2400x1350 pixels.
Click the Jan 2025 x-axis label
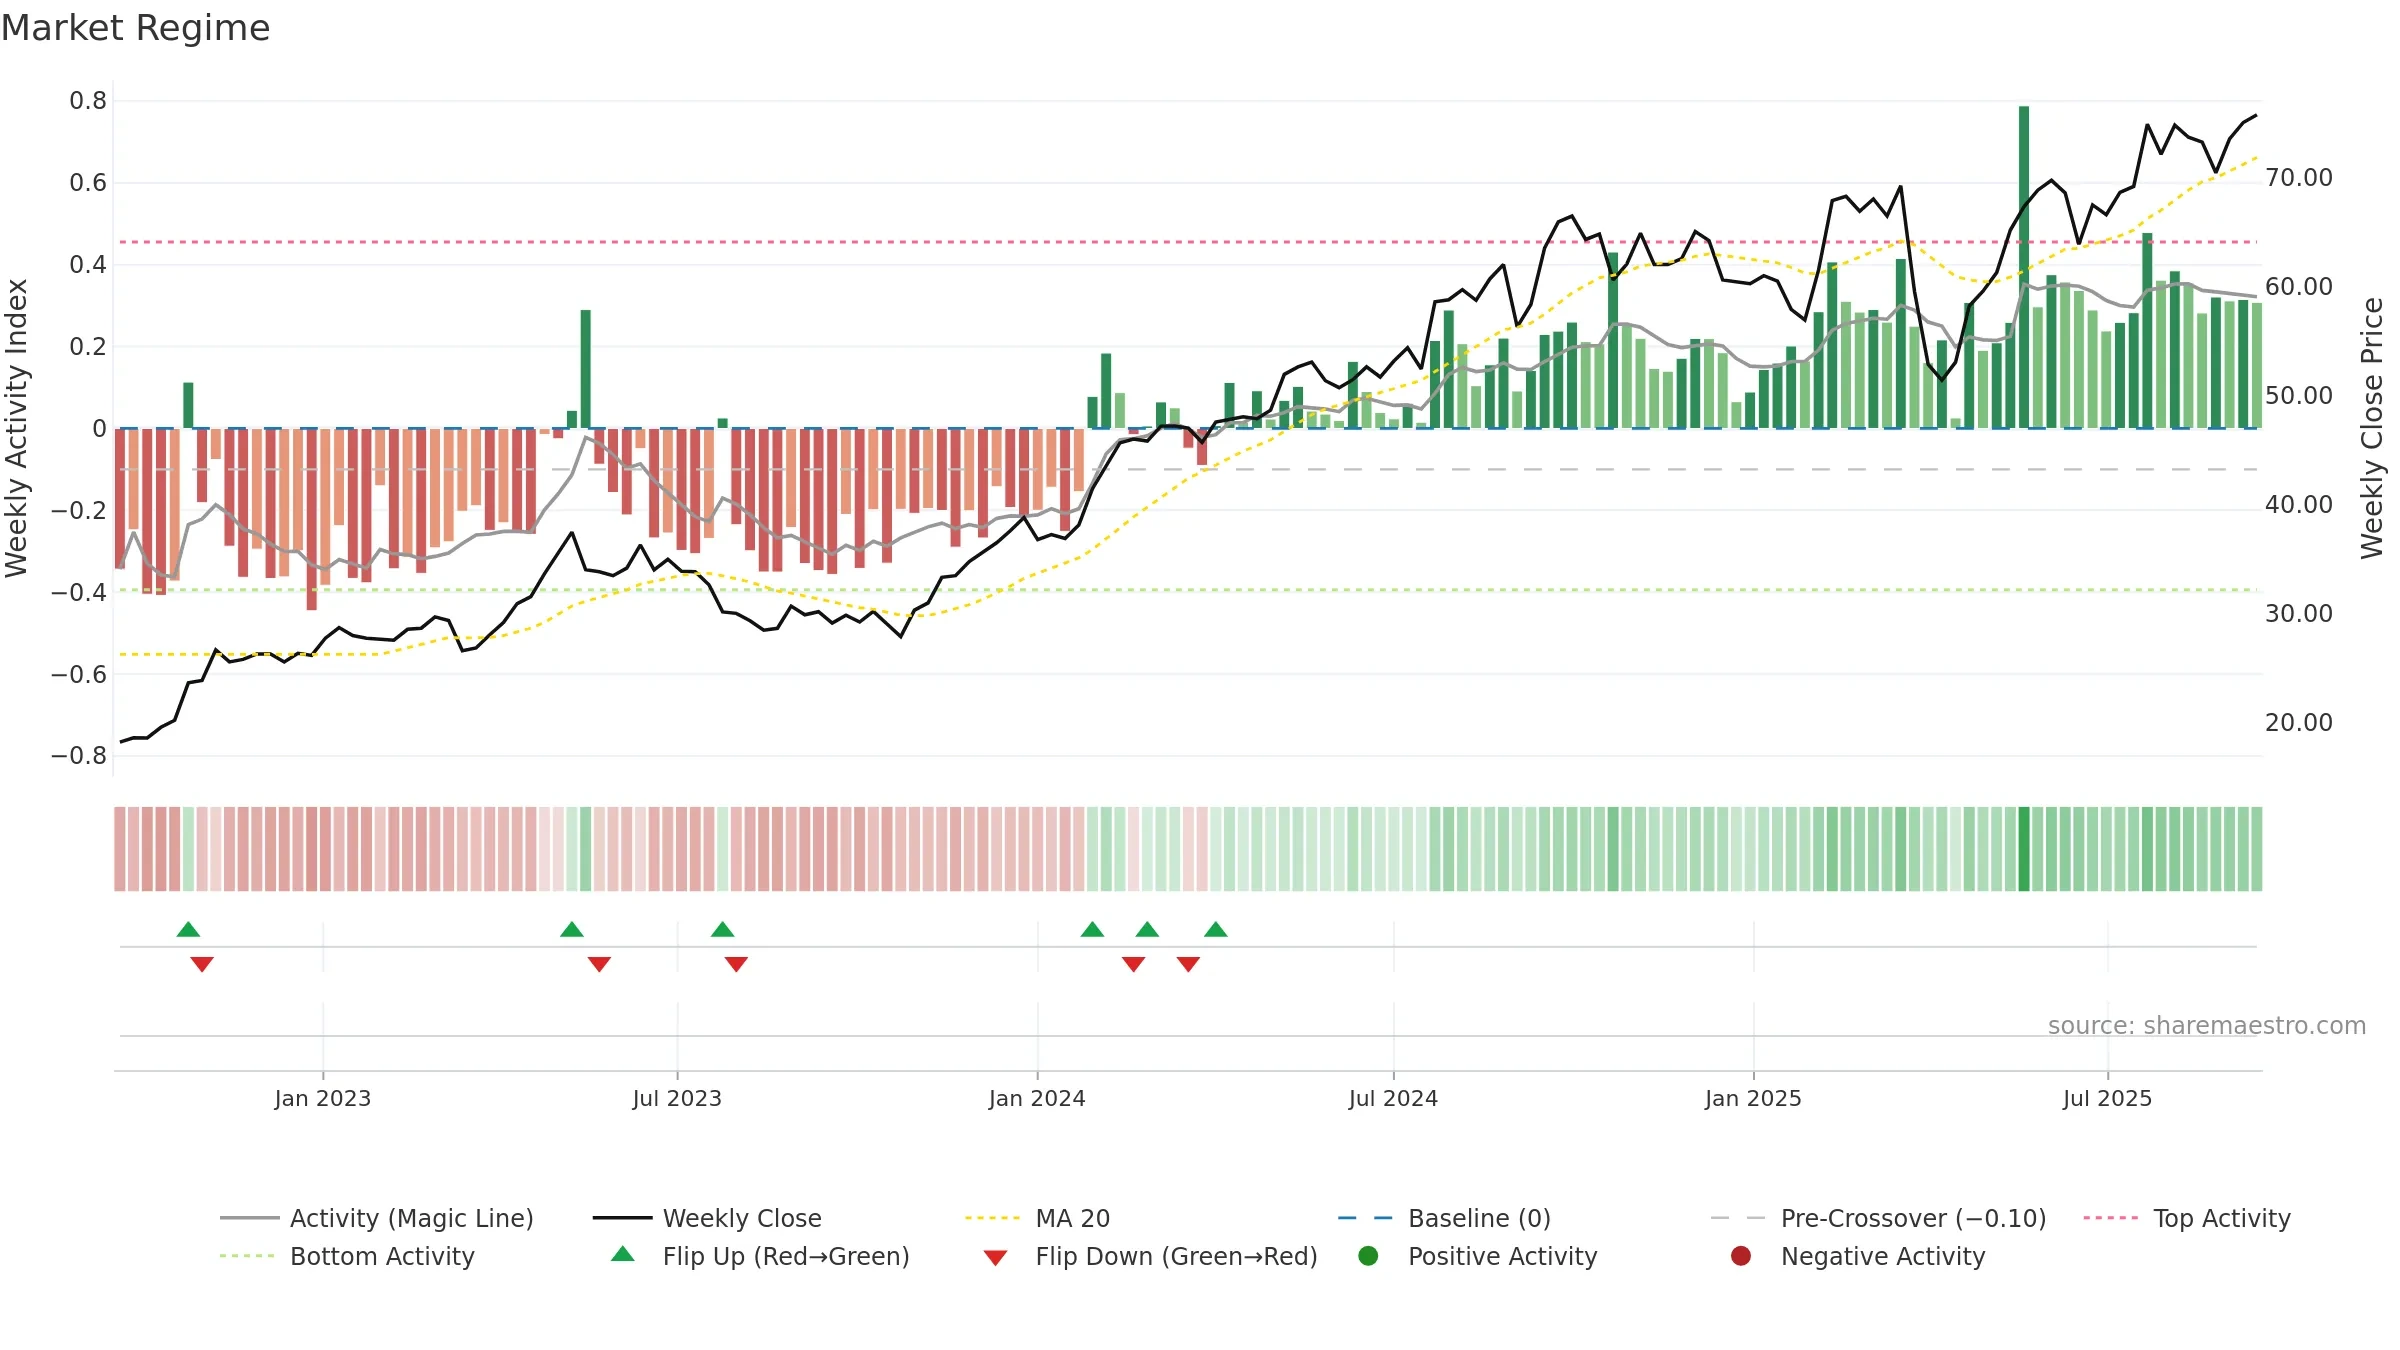coord(1753,1098)
